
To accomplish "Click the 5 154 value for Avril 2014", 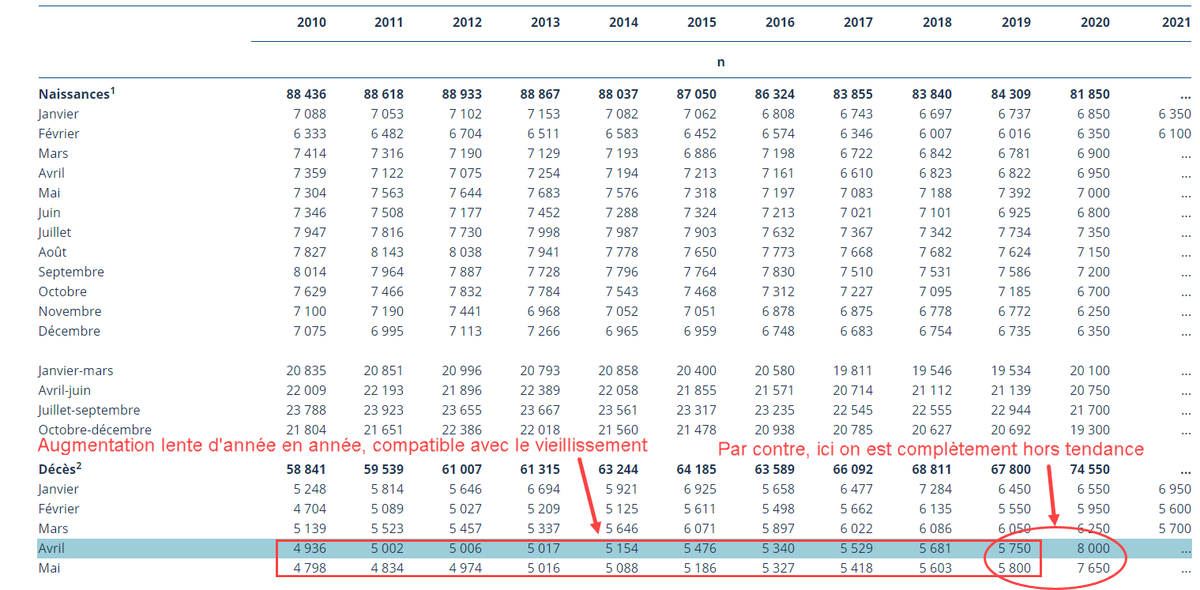I will click(x=622, y=548).
